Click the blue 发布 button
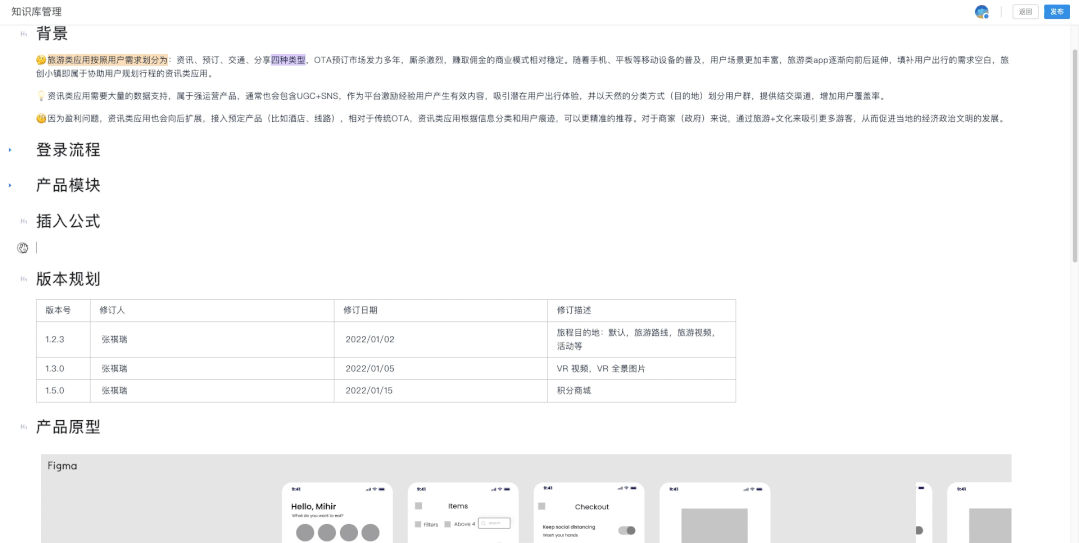 click(x=1056, y=12)
